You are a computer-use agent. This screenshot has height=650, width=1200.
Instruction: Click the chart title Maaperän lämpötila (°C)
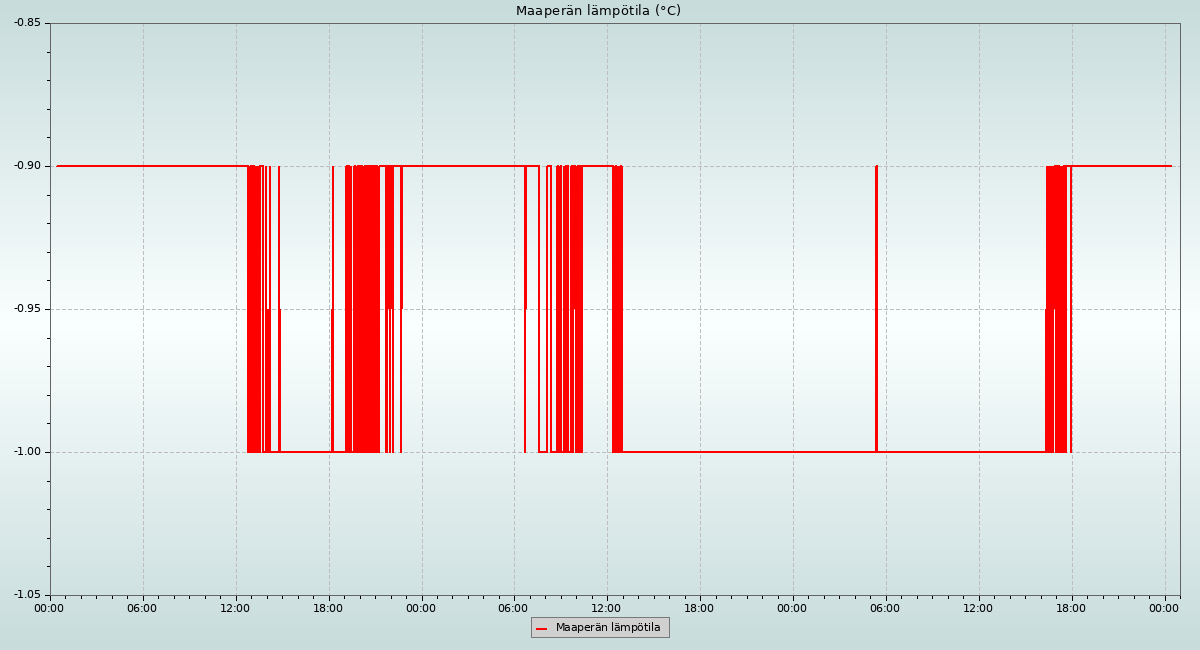click(598, 11)
